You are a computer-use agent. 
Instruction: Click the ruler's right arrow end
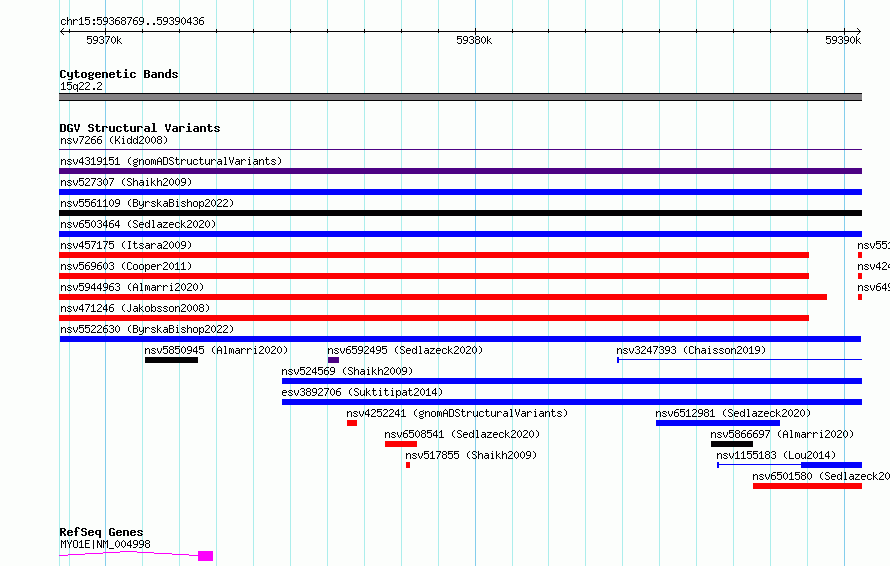[858, 31]
